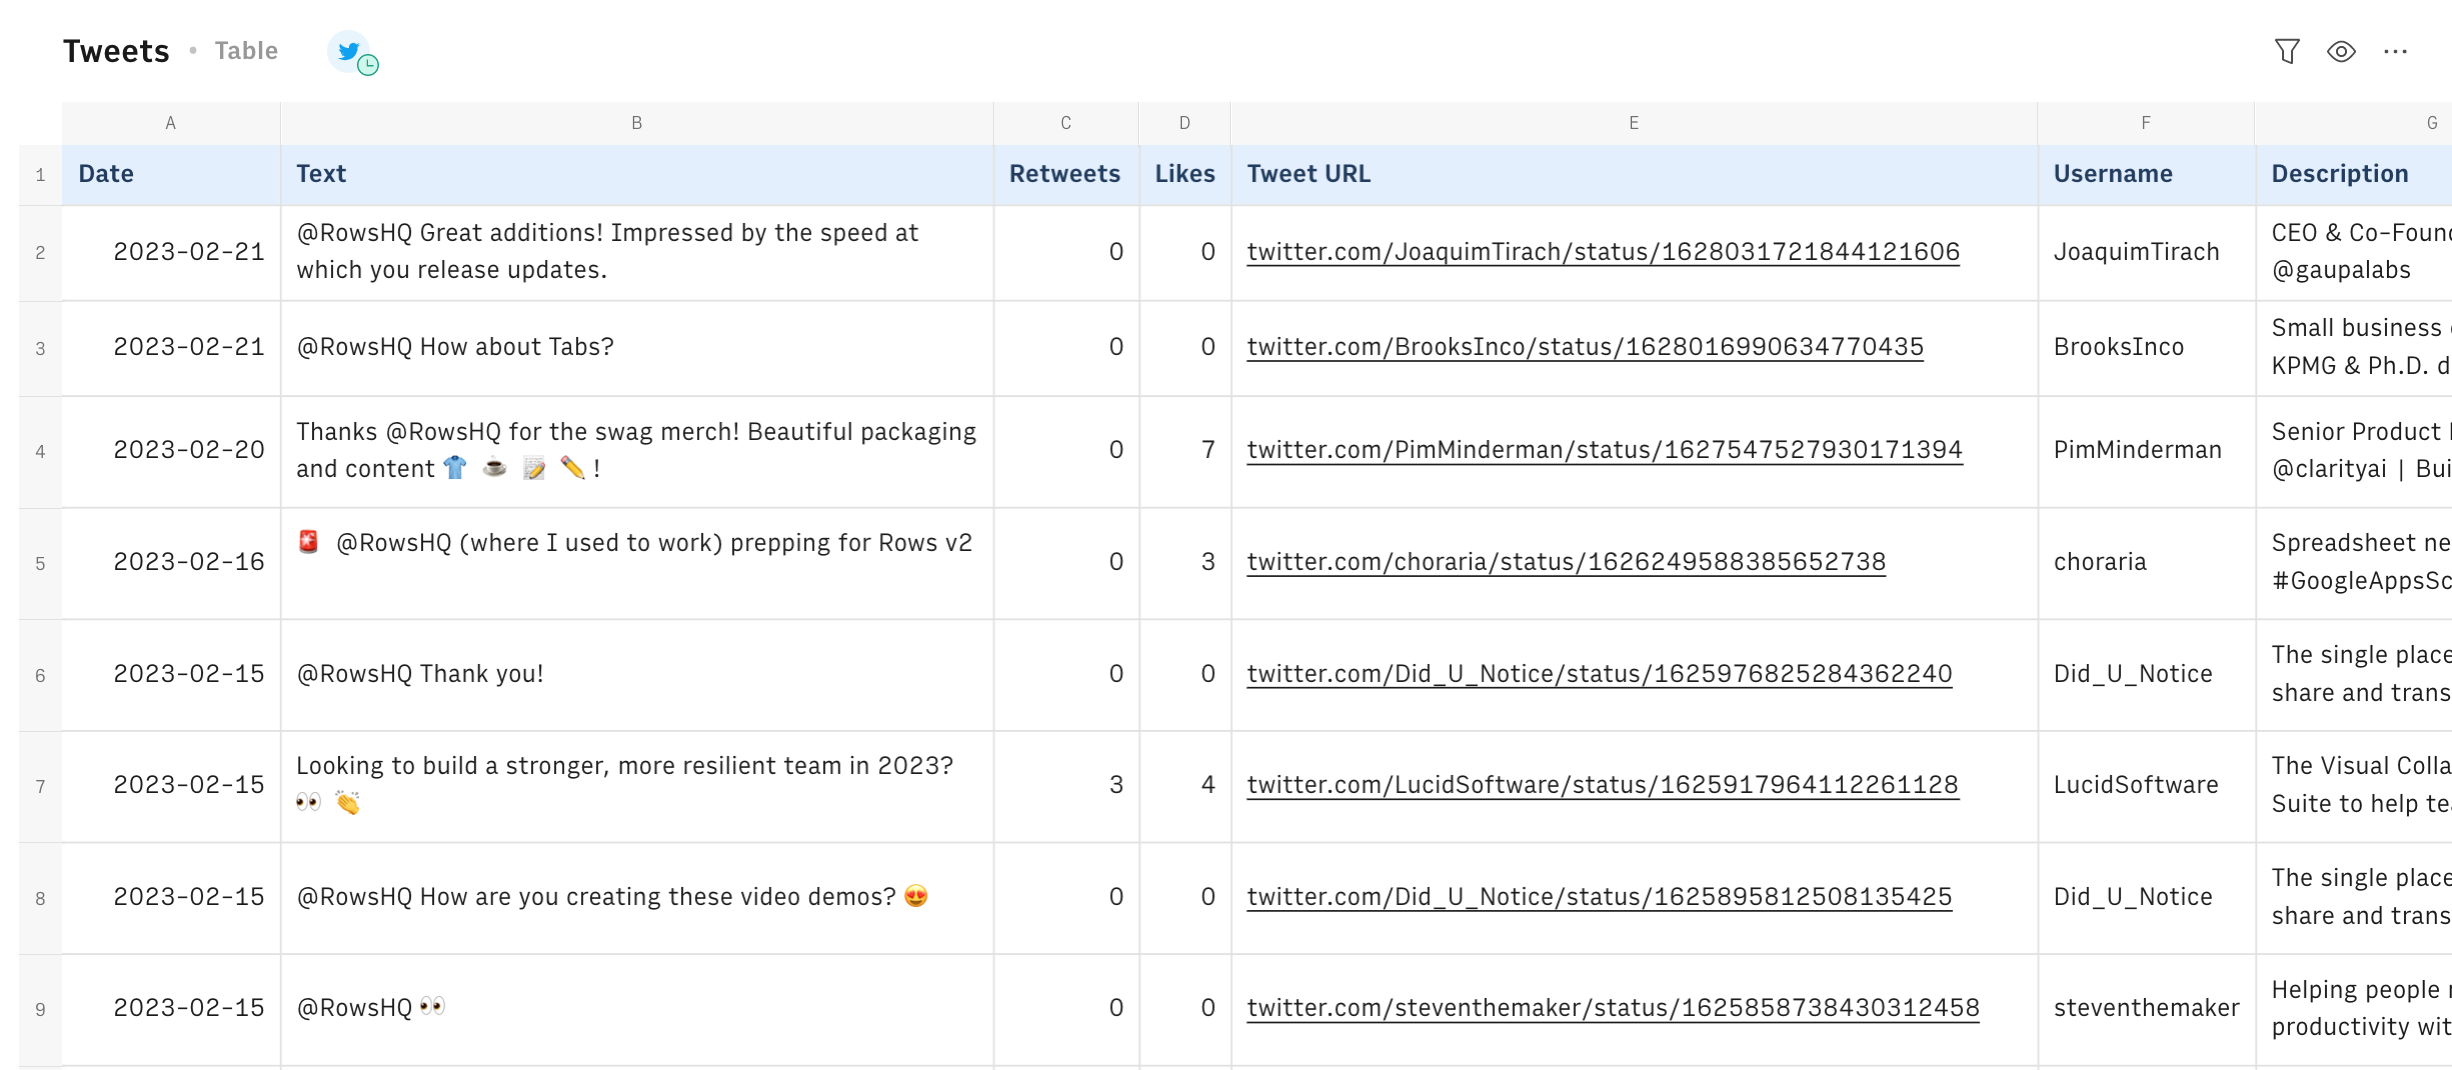Select row 7 number header
This screenshot has width=2452, height=1070.
pos(40,787)
